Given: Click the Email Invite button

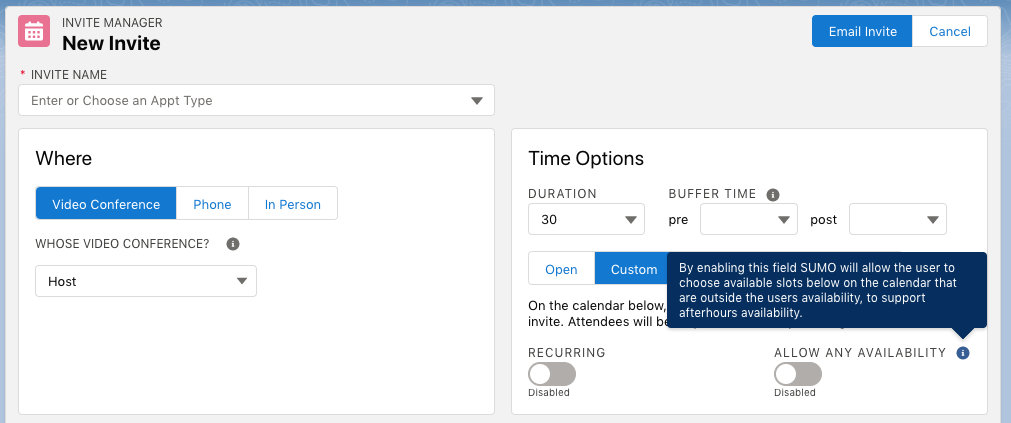Looking at the screenshot, I should pos(862,31).
